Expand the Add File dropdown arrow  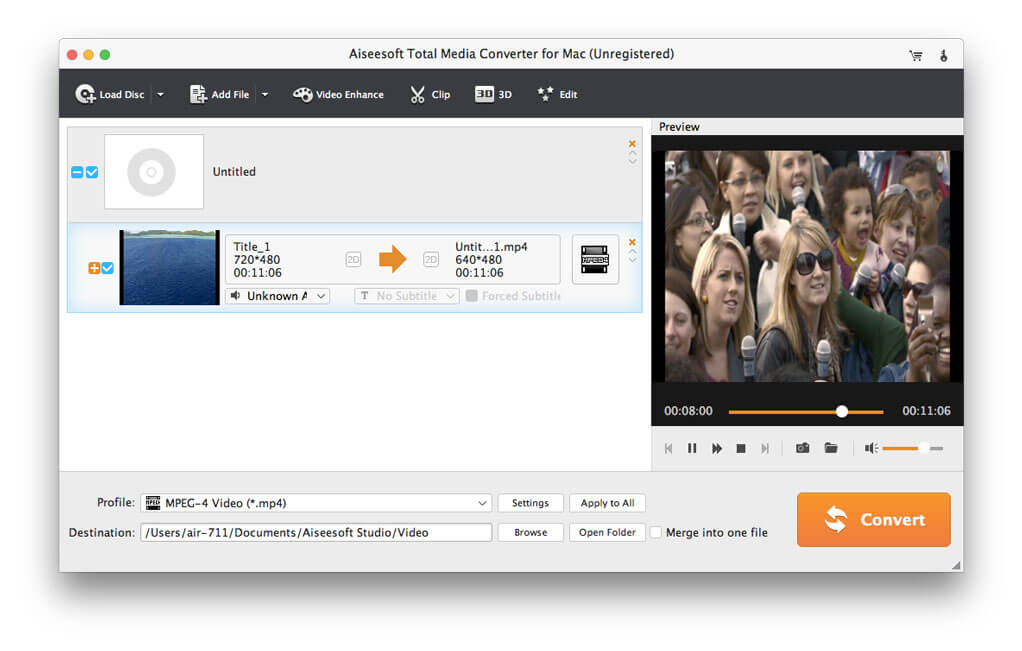(265, 94)
